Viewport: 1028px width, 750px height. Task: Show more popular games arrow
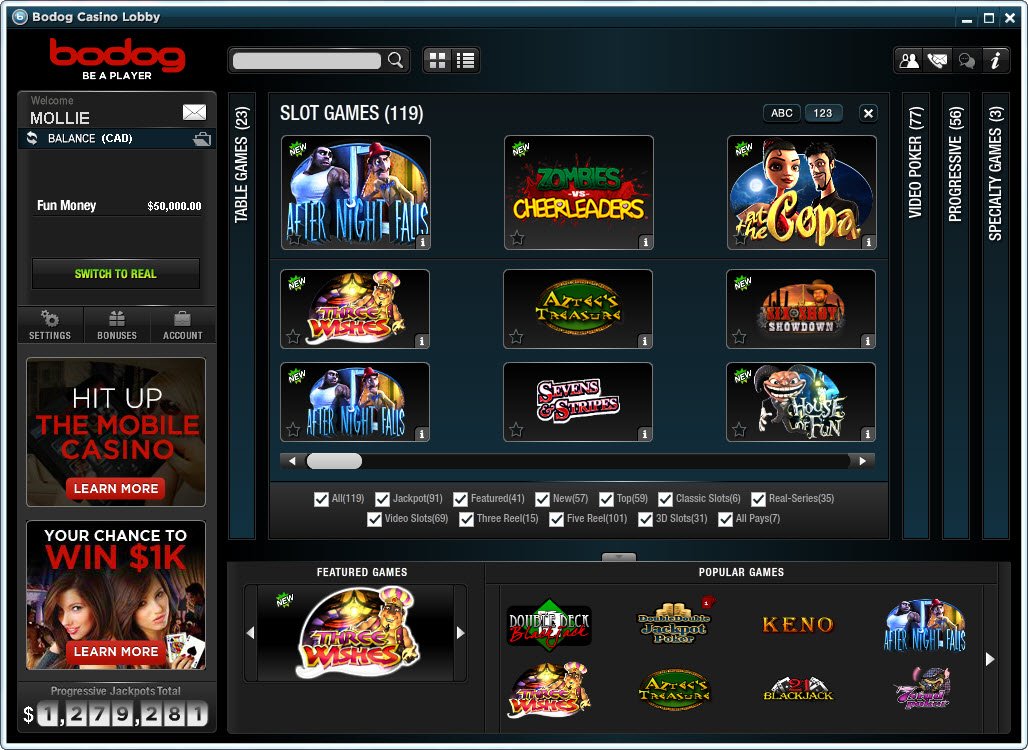pyautogui.click(x=990, y=659)
